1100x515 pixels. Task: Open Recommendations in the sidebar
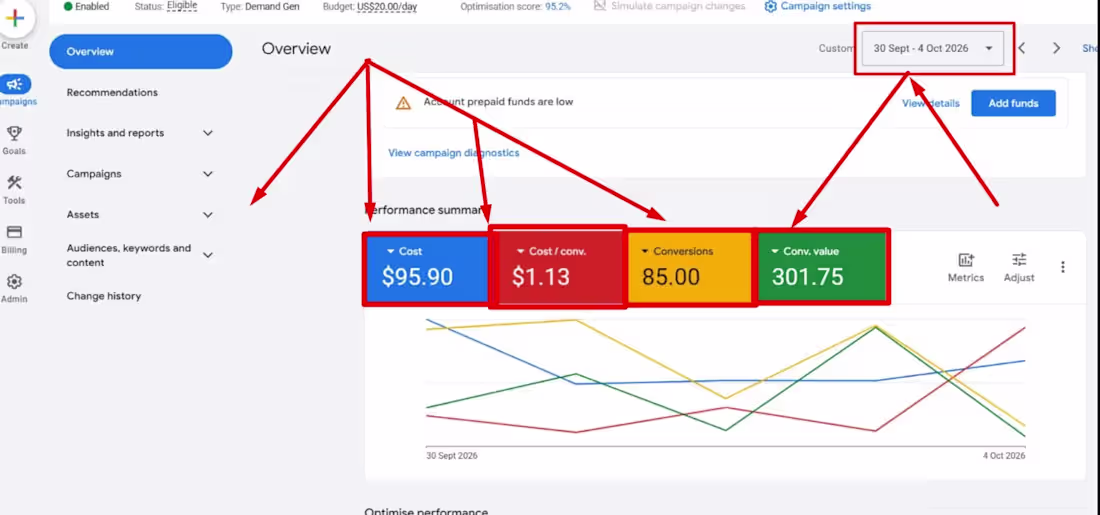point(112,93)
